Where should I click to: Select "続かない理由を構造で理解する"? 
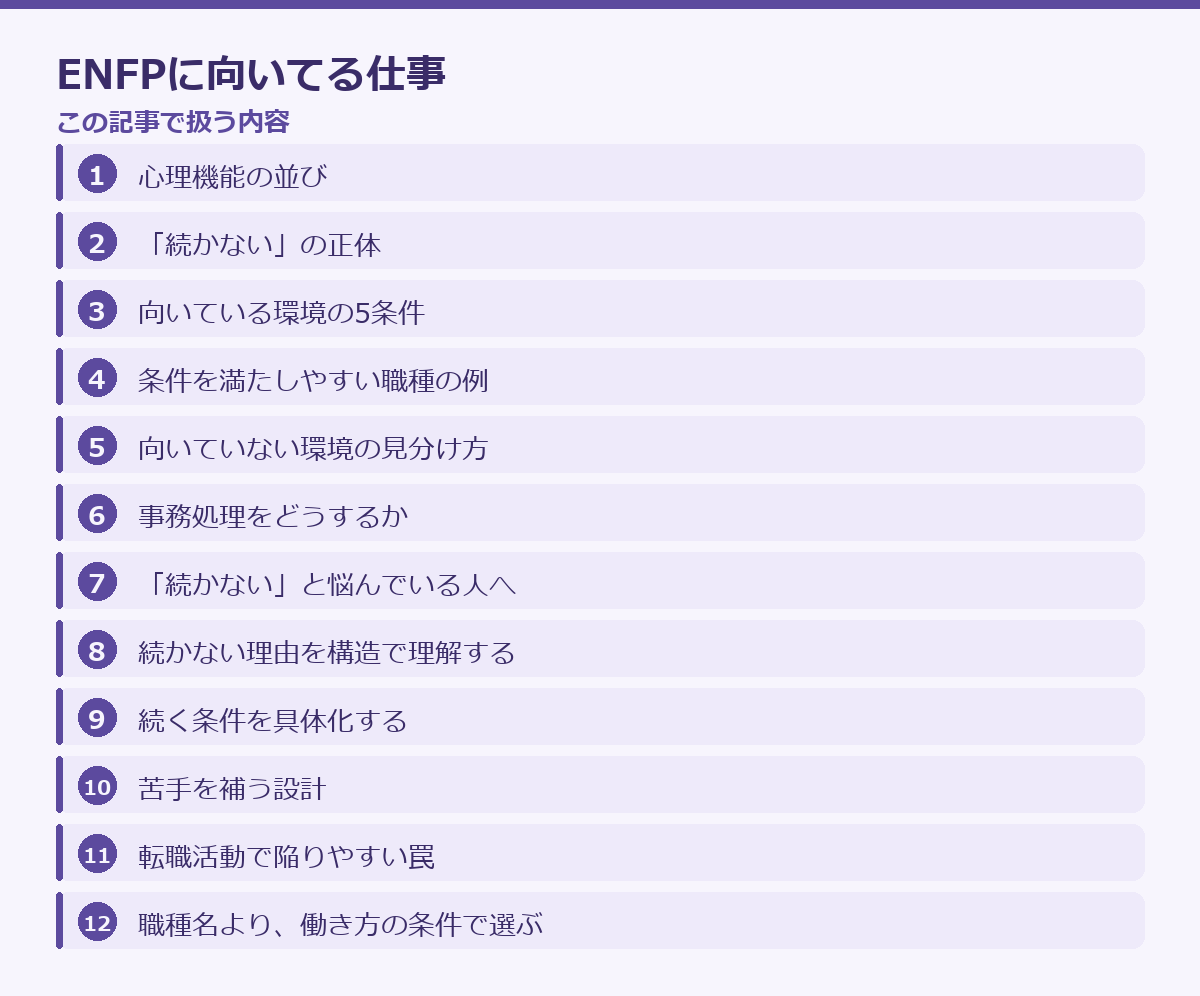(x=600, y=649)
